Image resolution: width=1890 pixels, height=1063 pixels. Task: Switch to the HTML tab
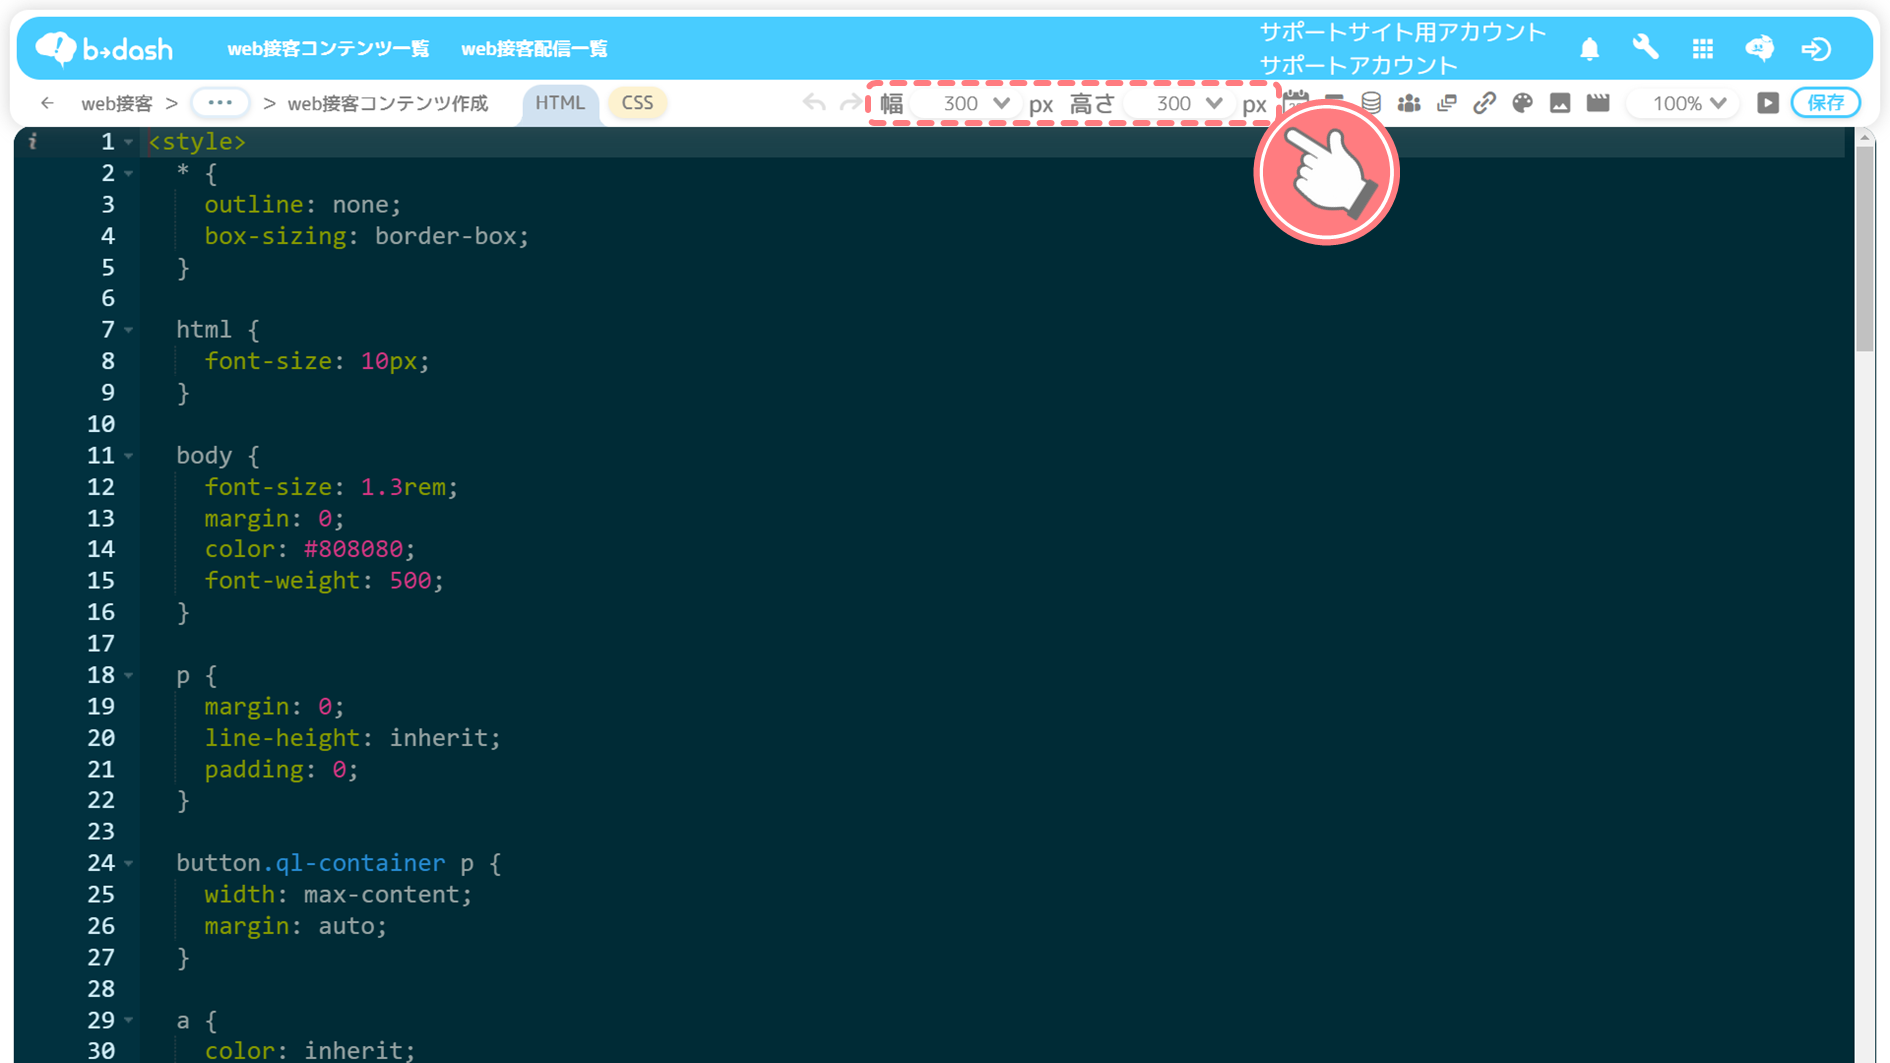pos(559,103)
